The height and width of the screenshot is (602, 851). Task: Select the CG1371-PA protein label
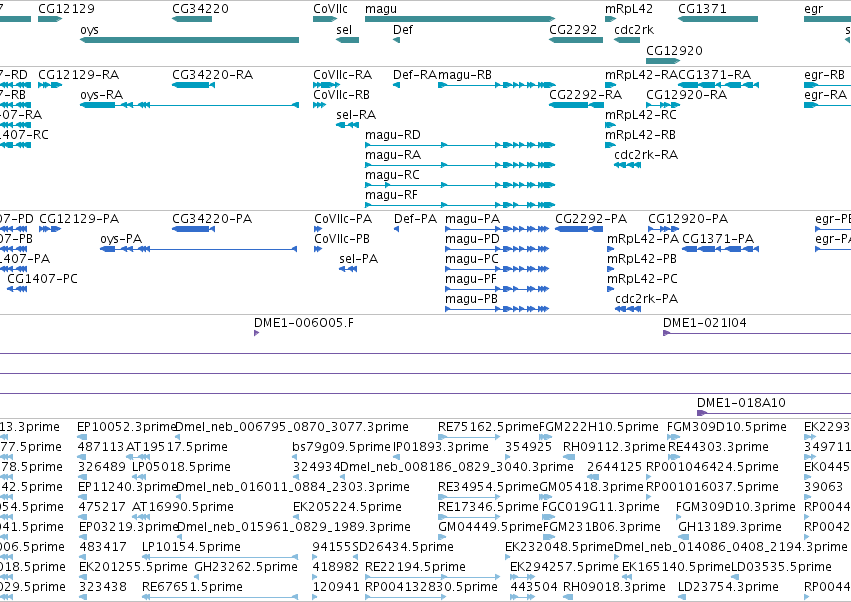[x=718, y=239]
